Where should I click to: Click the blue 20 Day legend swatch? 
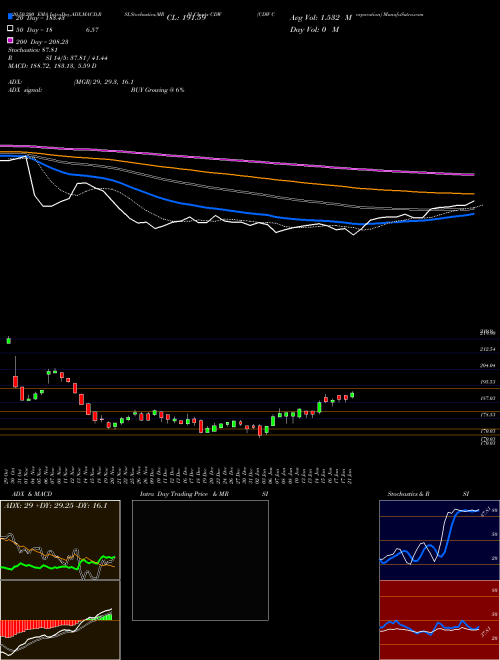coord(11,17)
